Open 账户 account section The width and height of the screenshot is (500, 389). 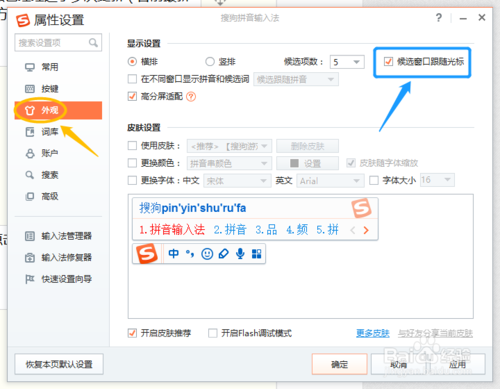point(58,153)
